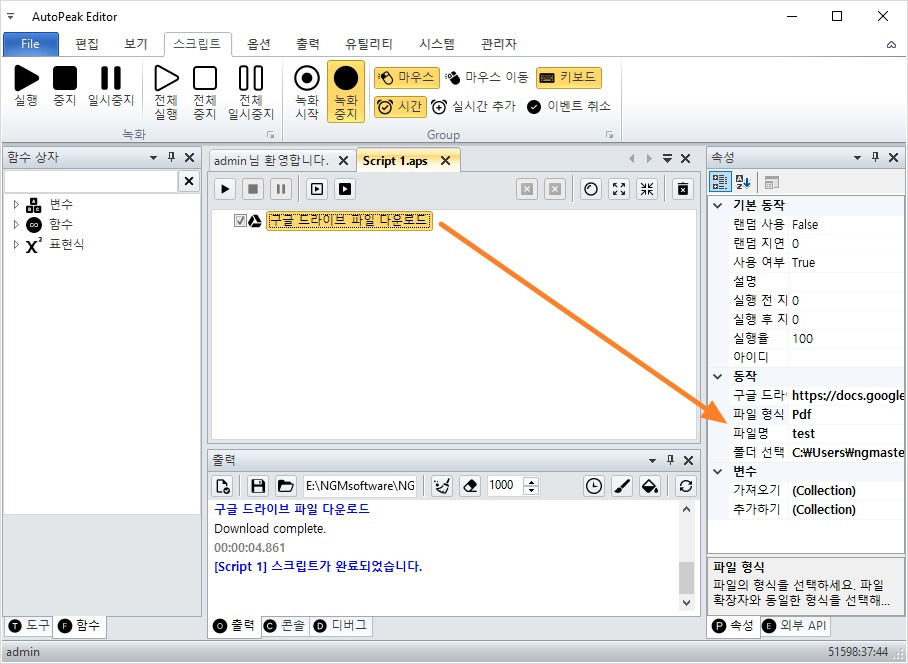Expand the 변수 tree node
This screenshot has height=664, width=908.
16,204
